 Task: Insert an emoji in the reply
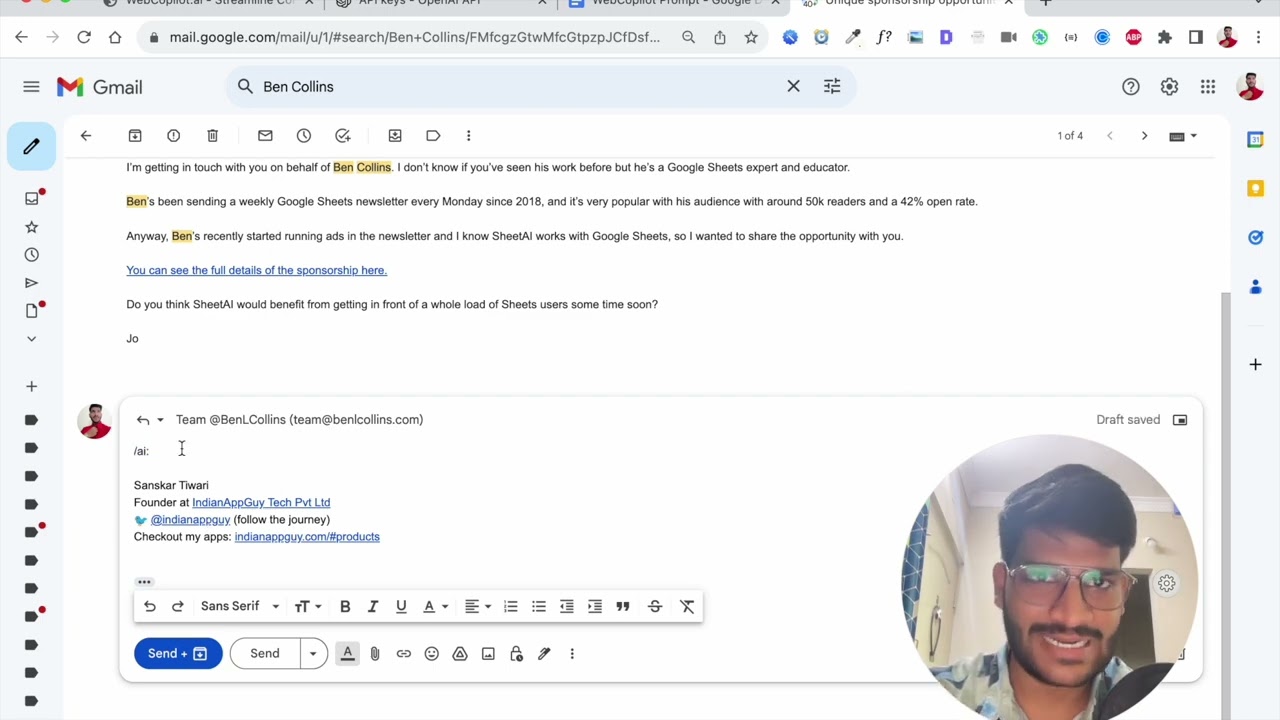tap(431, 654)
